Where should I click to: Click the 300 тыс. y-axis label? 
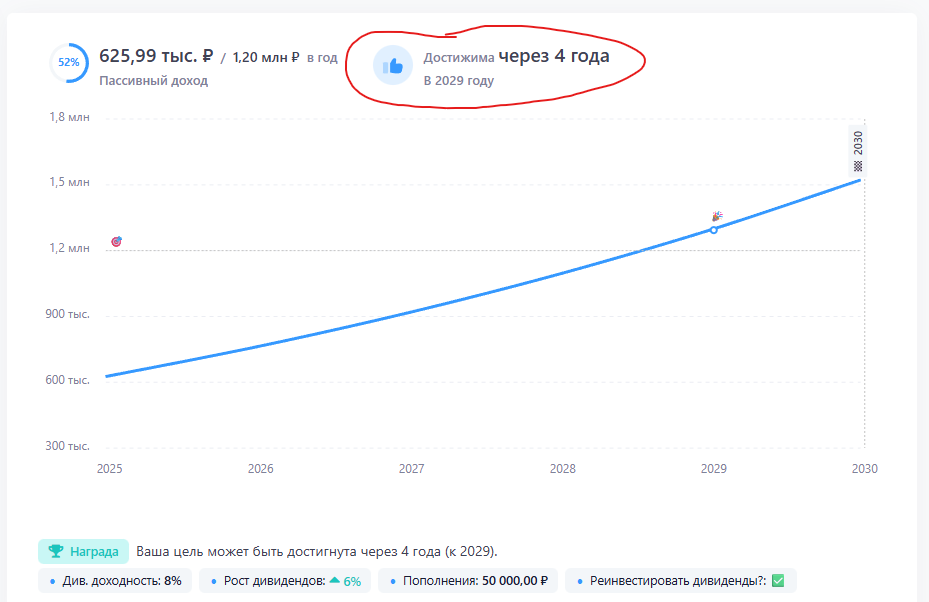pyautogui.click(x=68, y=446)
